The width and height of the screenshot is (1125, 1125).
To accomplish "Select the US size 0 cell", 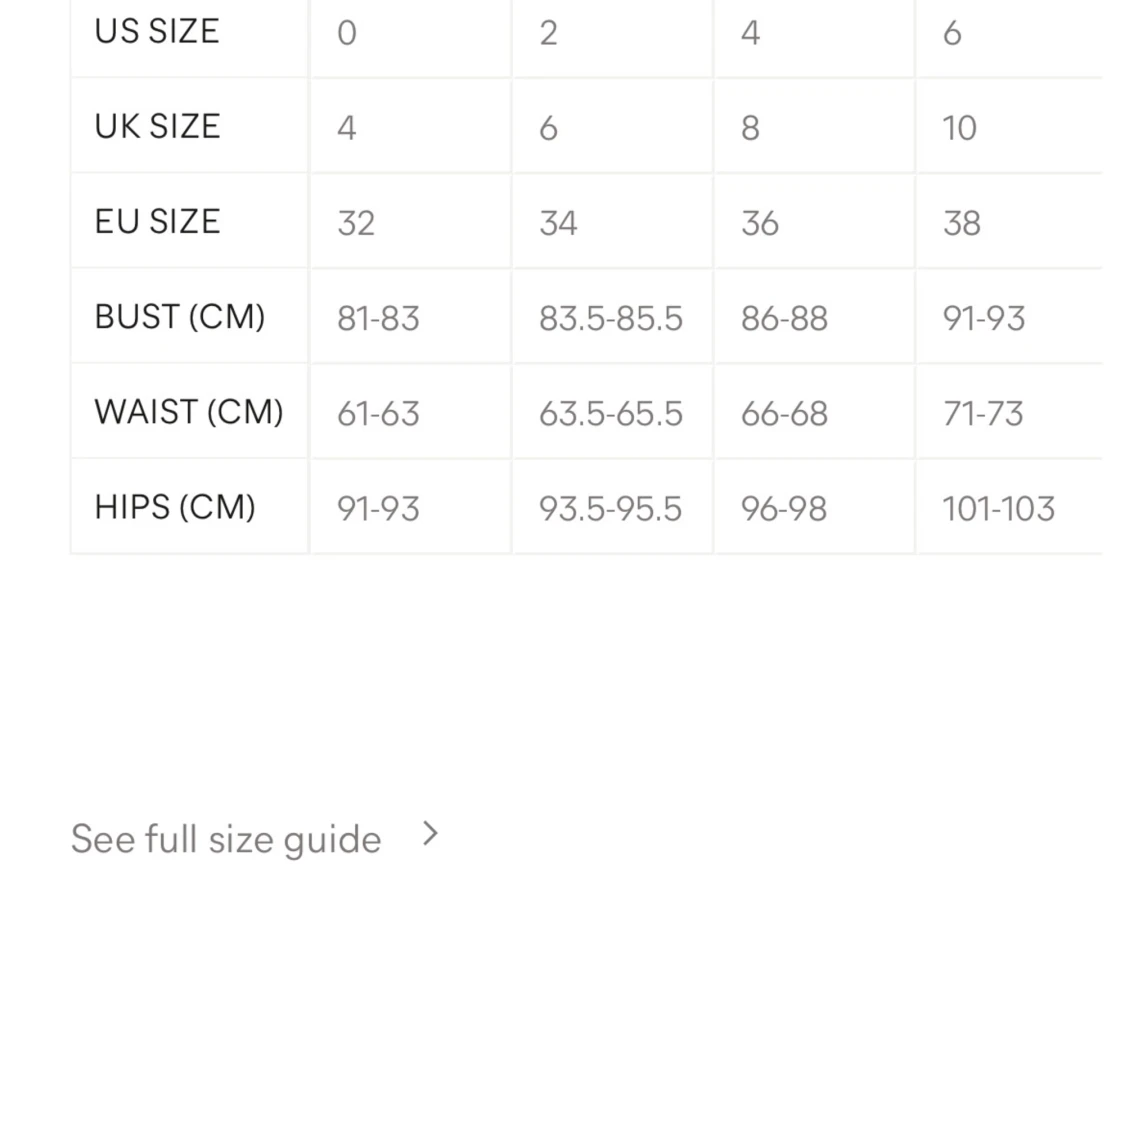I will (347, 33).
